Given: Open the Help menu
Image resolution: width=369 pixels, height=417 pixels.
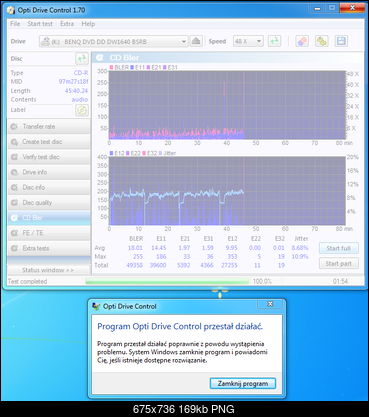Looking at the screenshot, I should 88,24.
